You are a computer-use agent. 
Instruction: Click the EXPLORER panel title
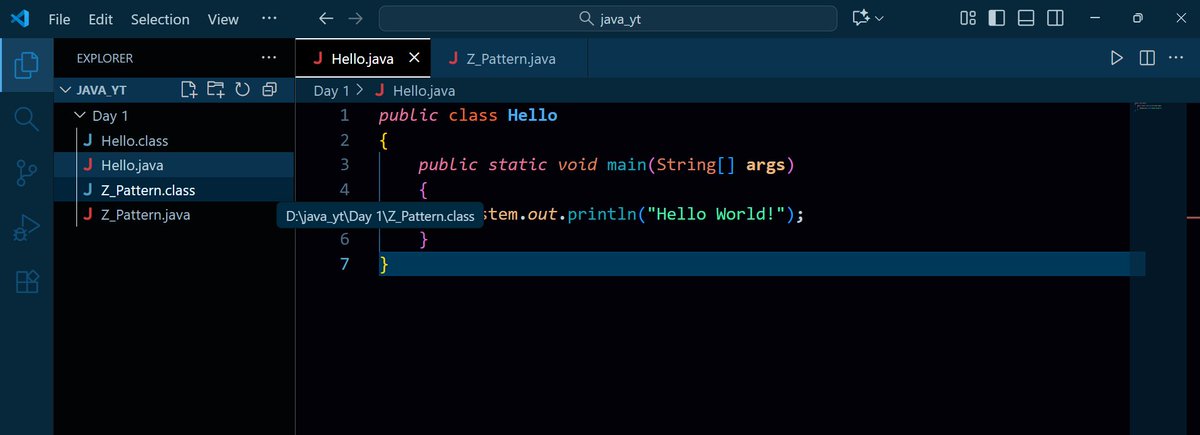[x=105, y=58]
